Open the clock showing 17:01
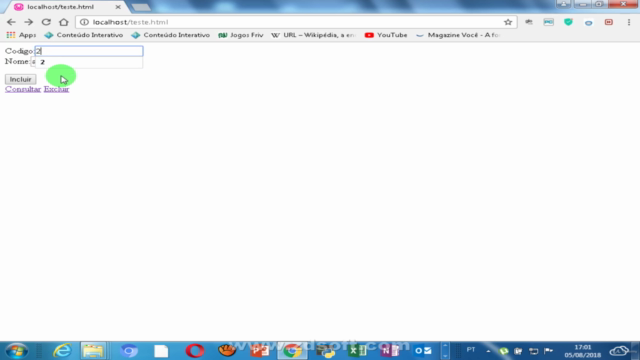Image resolution: width=640 pixels, height=360 pixels. point(583,351)
